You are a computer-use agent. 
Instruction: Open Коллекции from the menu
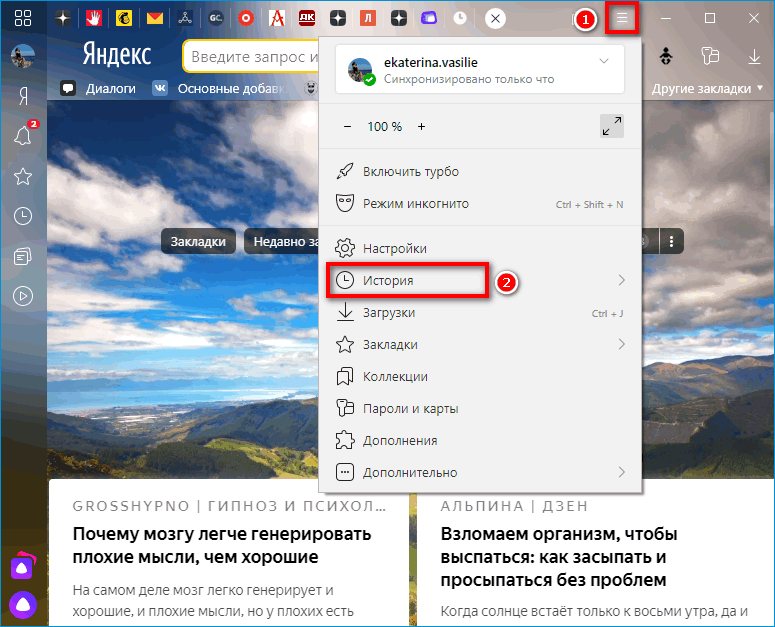click(480, 376)
